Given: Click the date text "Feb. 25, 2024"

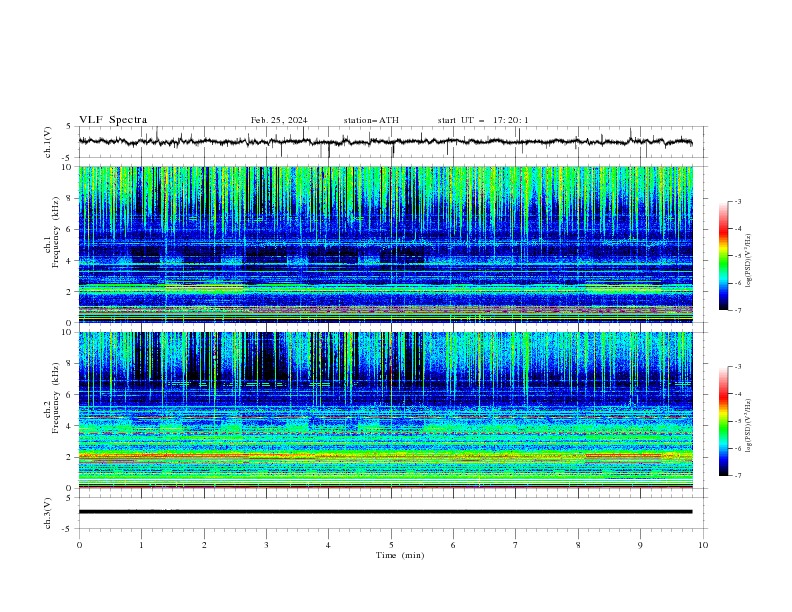Looking at the screenshot, I should click(x=279, y=120).
